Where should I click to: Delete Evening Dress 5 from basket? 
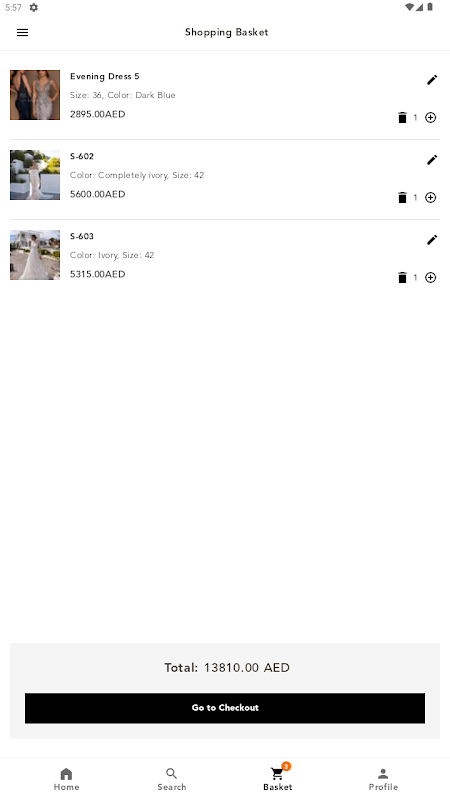tap(402, 117)
